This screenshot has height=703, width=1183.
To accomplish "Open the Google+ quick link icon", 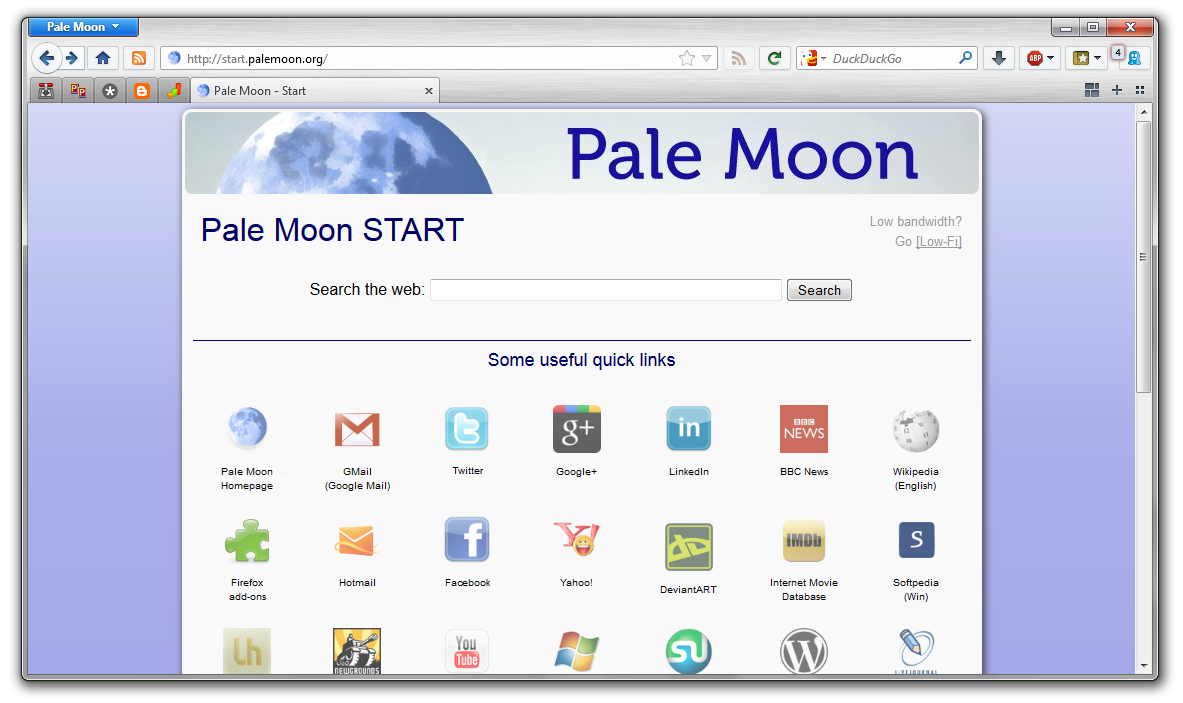I will coord(576,429).
